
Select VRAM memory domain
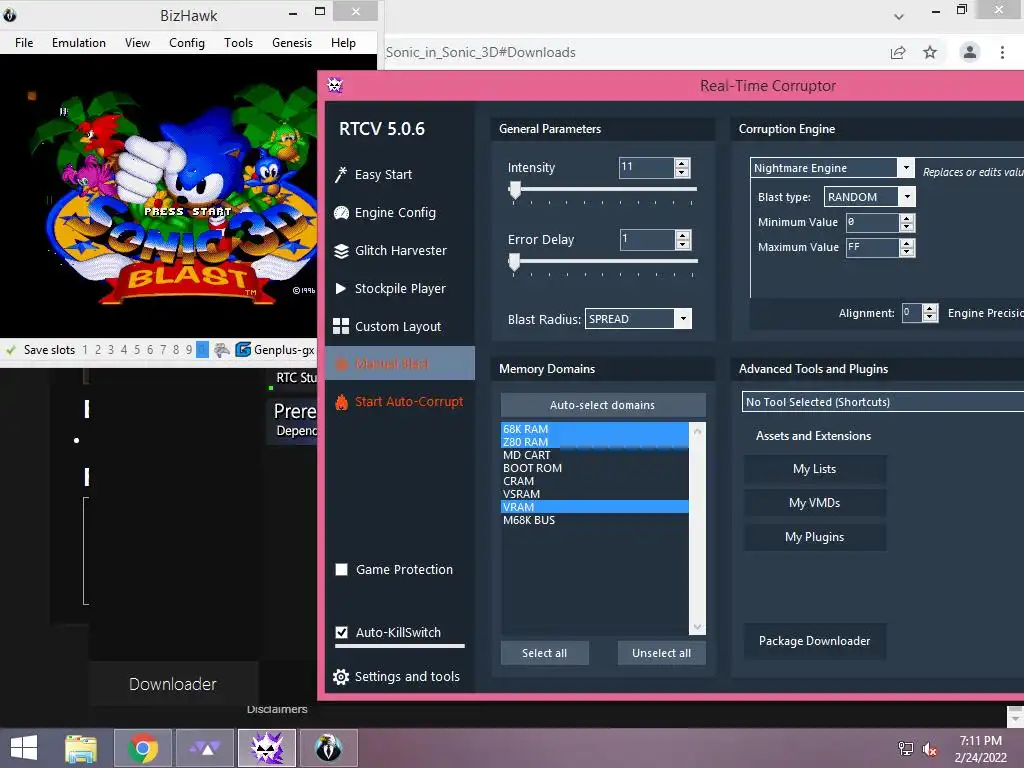click(x=594, y=507)
